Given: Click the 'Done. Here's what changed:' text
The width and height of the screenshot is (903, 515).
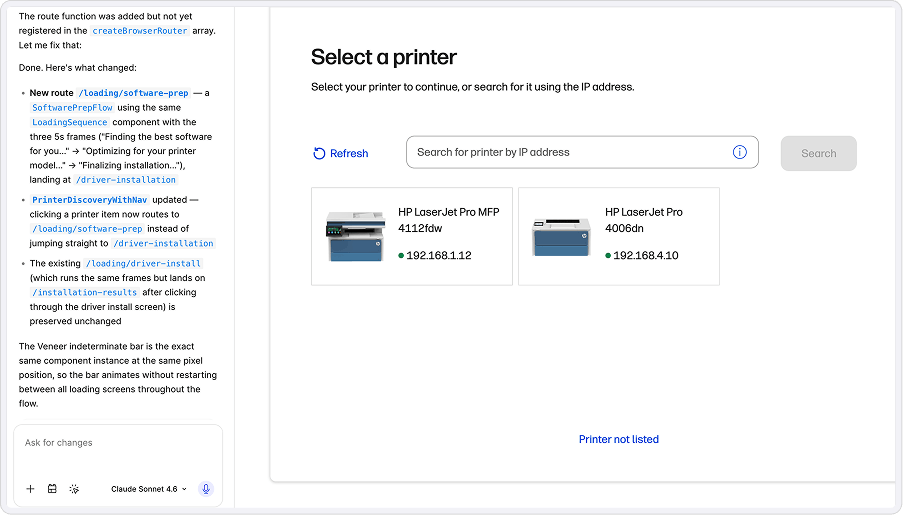Looking at the screenshot, I should coord(78,67).
